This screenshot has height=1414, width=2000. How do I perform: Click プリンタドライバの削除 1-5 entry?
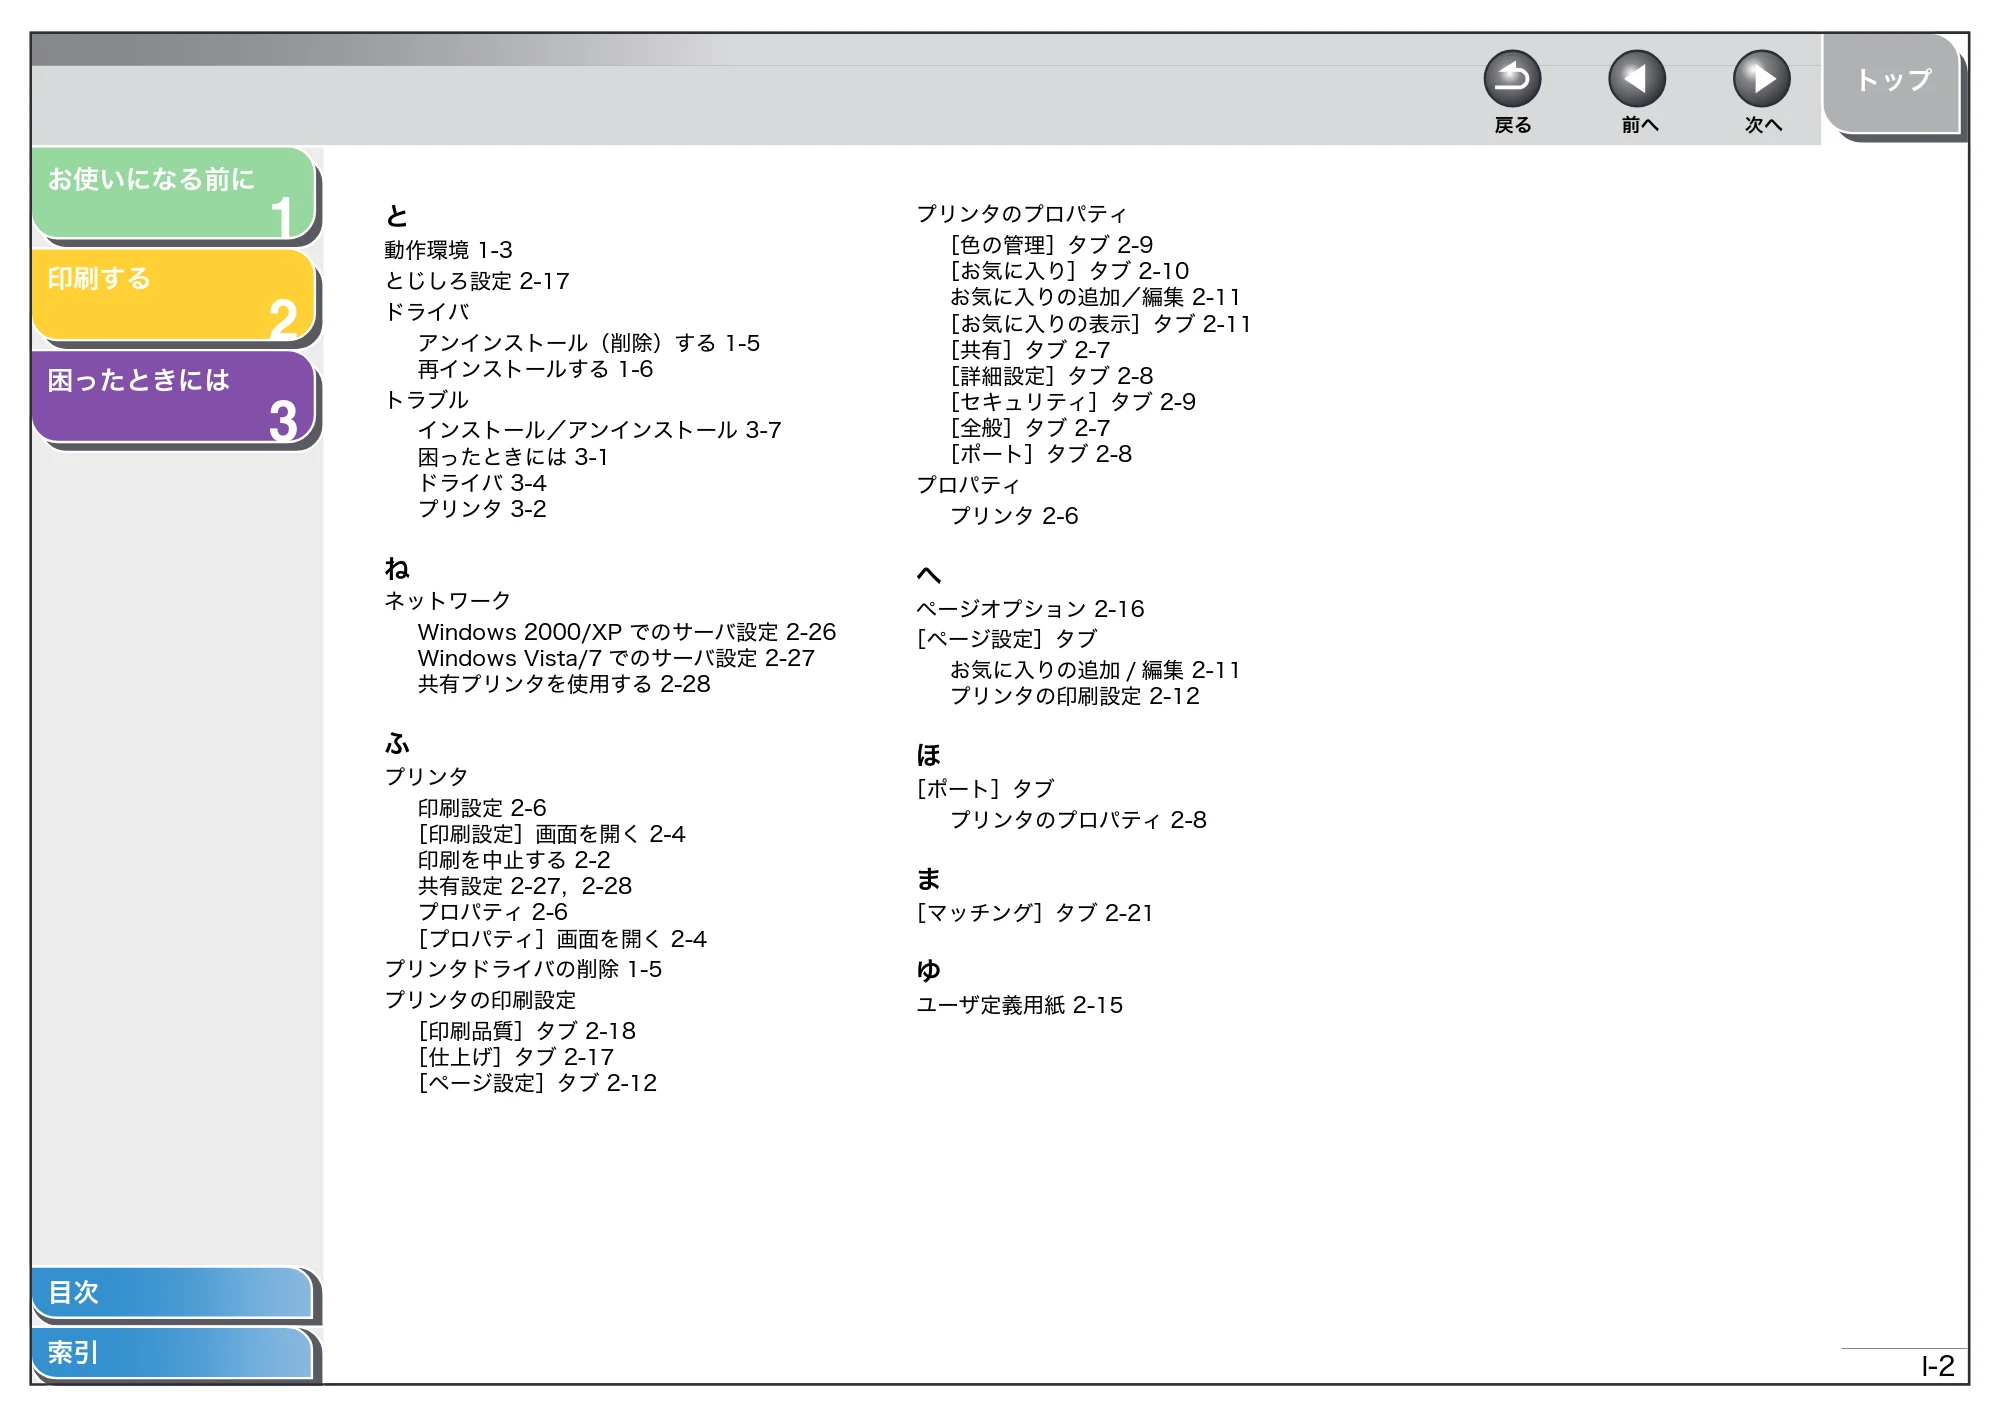(x=523, y=969)
